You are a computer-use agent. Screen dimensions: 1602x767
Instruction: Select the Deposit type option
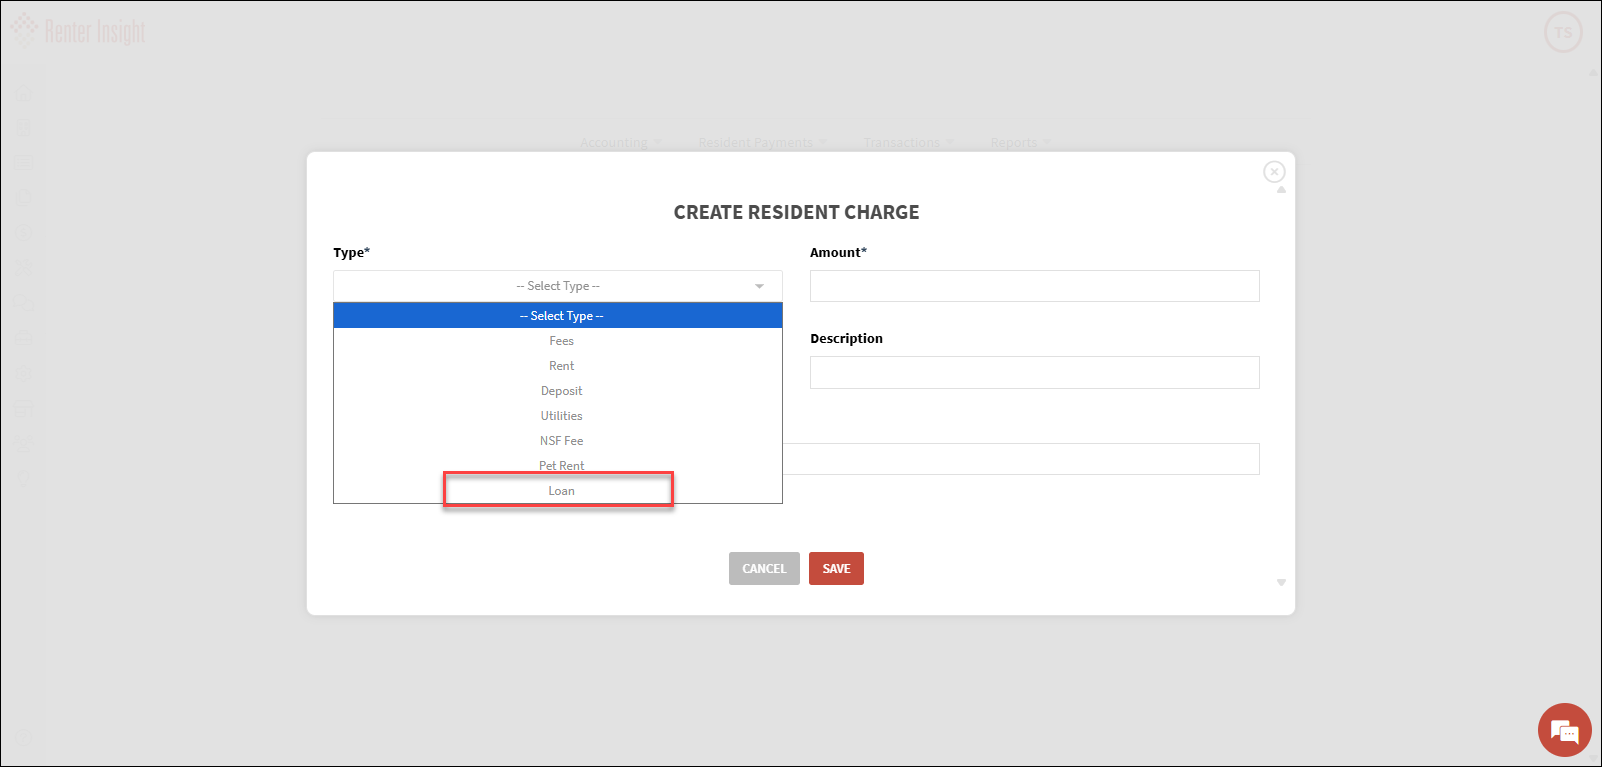click(x=560, y=391)
